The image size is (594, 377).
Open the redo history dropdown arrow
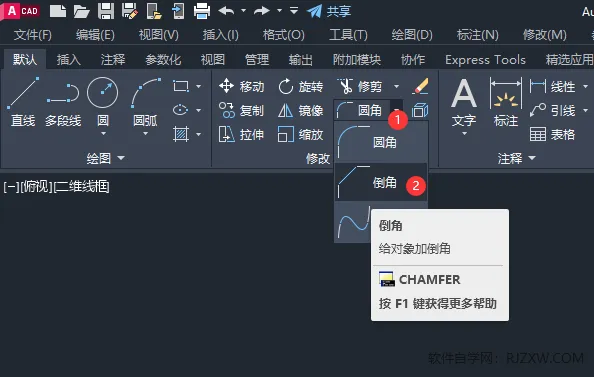[x=279, y=11]
